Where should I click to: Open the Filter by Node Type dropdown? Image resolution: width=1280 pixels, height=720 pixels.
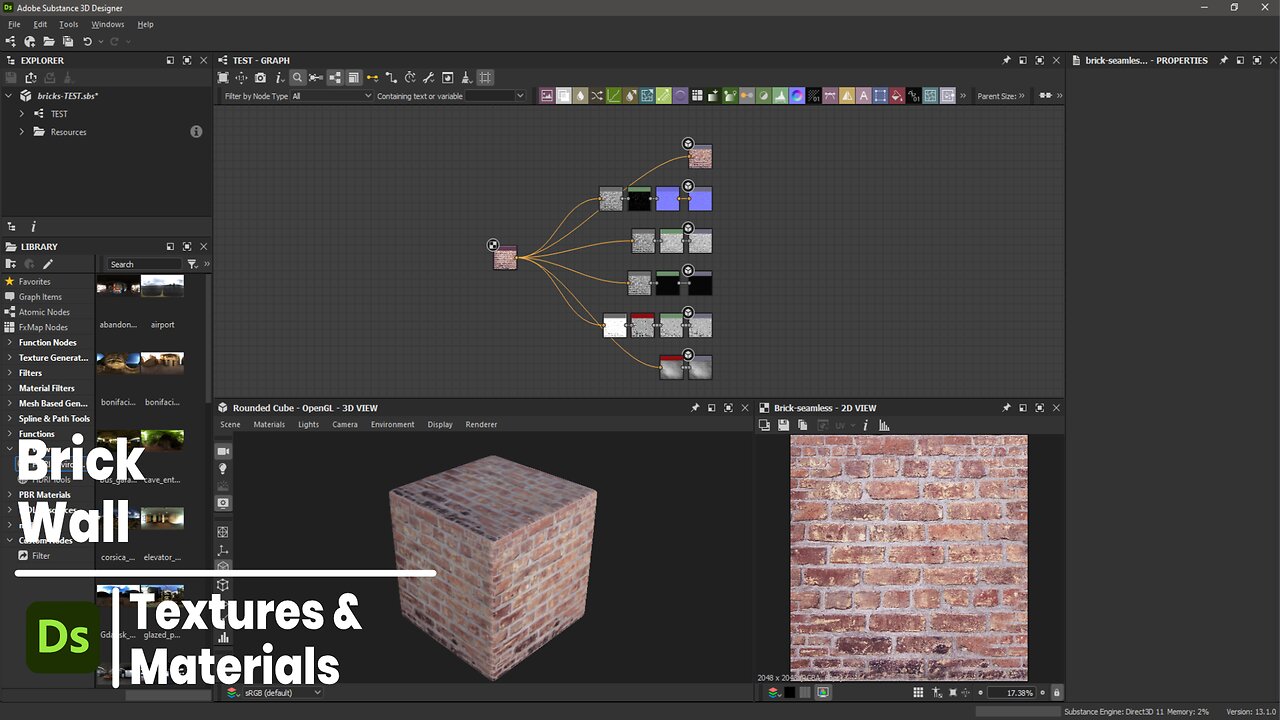(x=330, y=96)
